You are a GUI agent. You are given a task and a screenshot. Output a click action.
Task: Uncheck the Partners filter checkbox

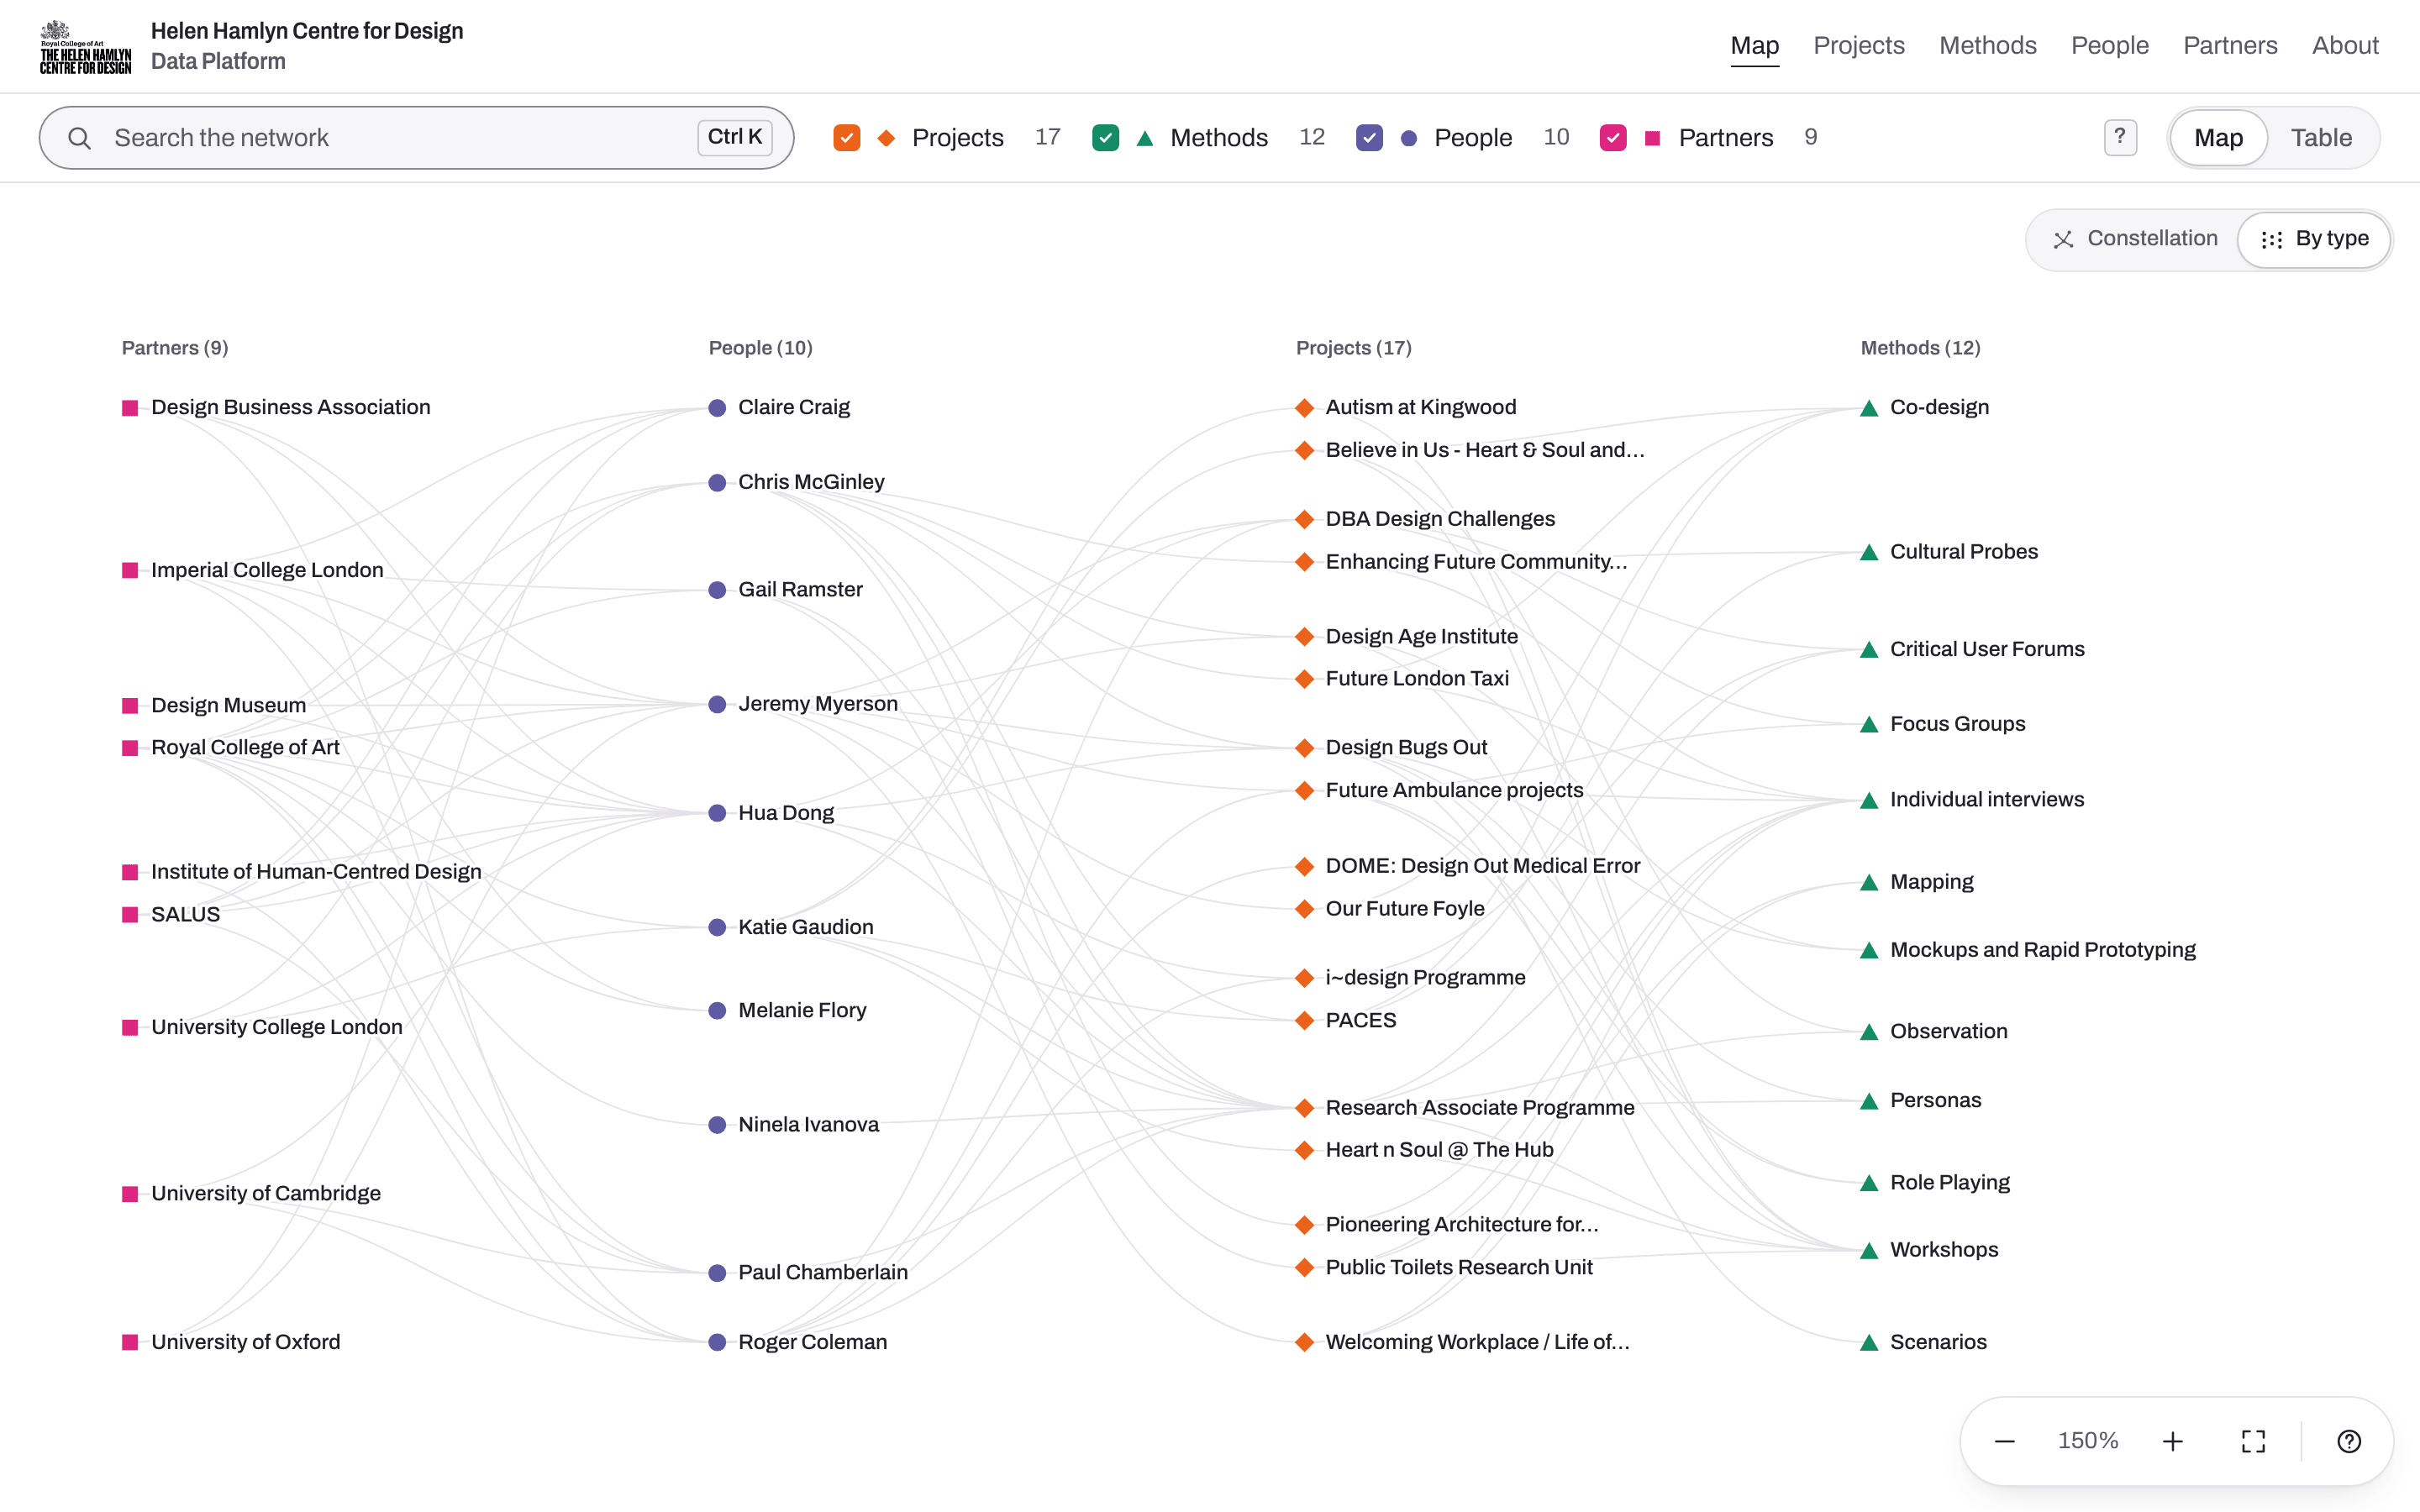[1613, 138]
